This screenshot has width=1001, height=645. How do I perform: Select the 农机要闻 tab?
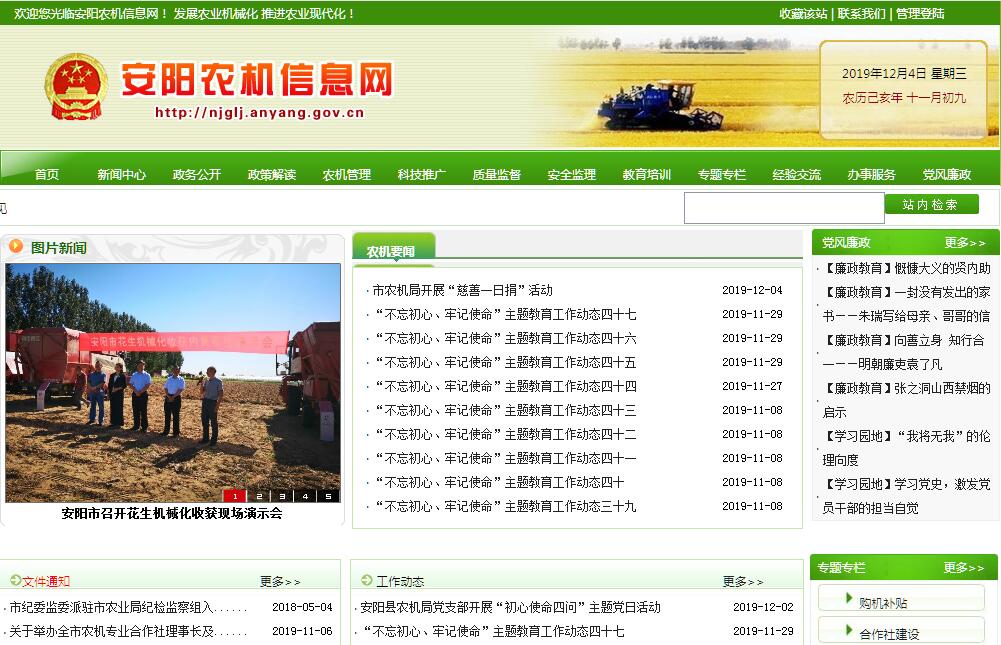click(x=391, y=251)
